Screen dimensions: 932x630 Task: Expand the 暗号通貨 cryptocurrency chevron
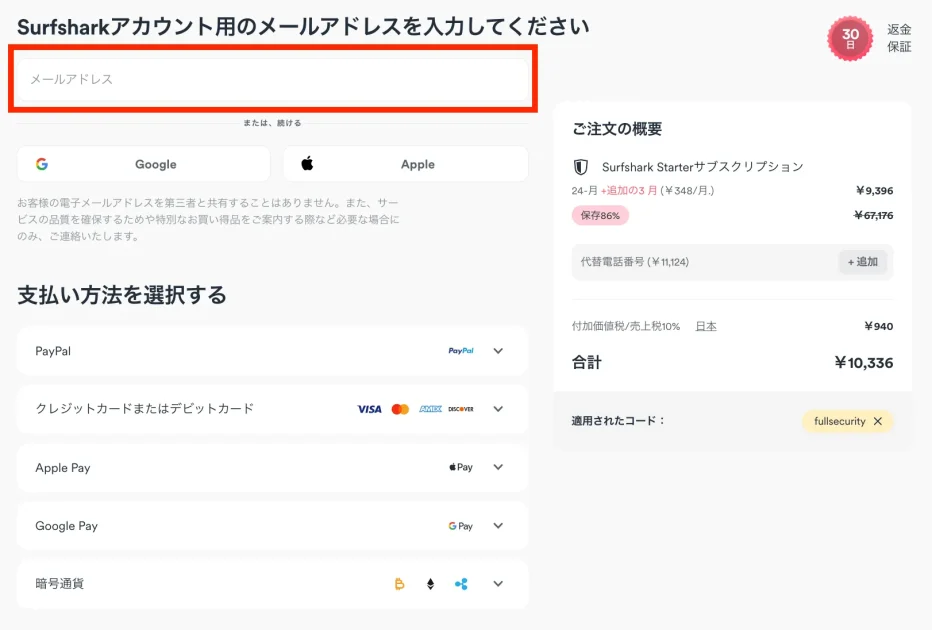(498, 584)
